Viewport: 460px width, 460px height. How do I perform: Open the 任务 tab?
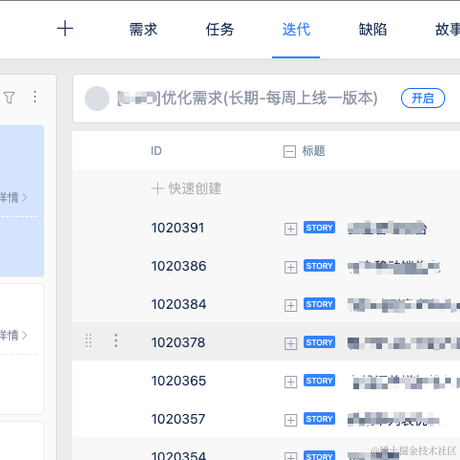220,29
